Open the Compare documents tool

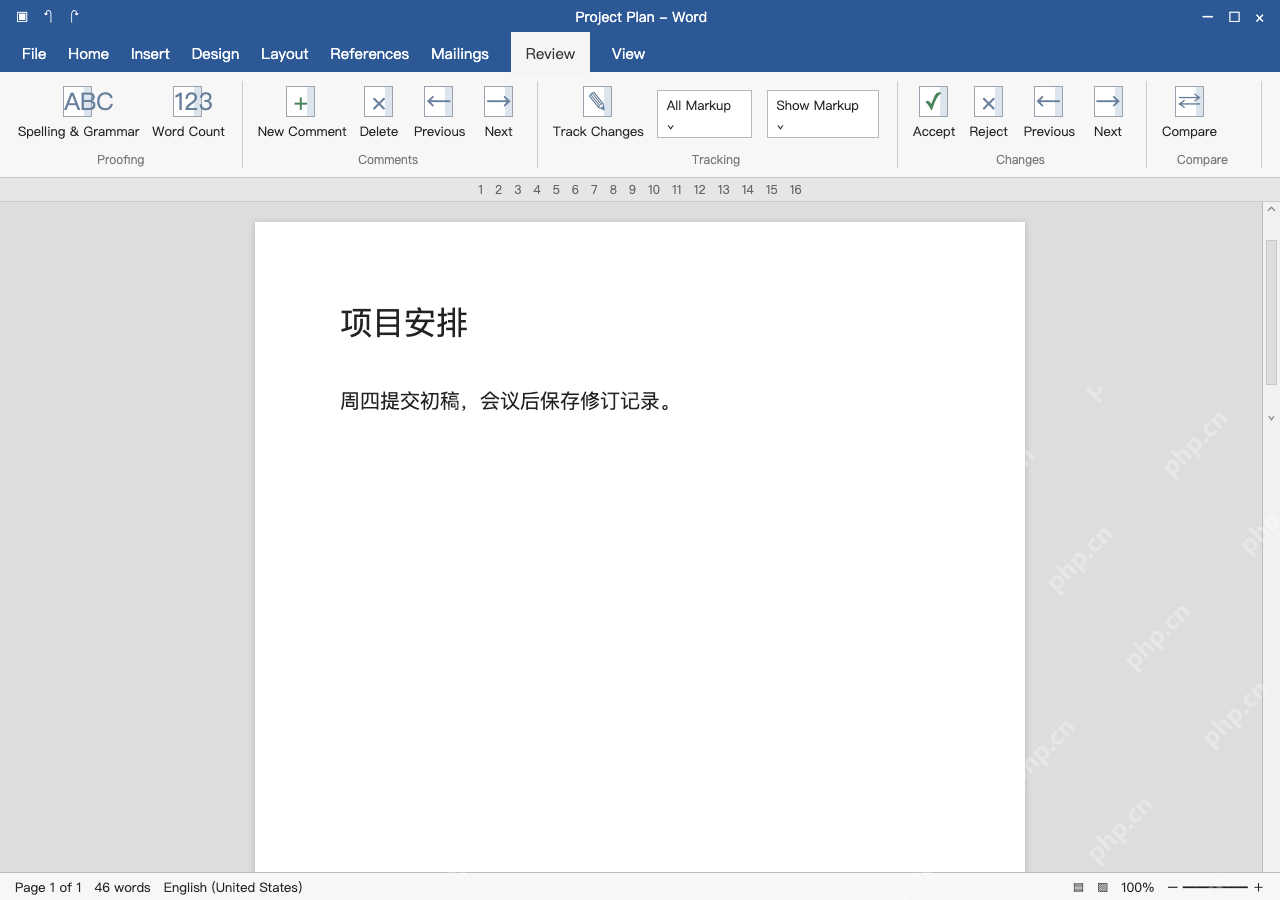pos(1189,113)
